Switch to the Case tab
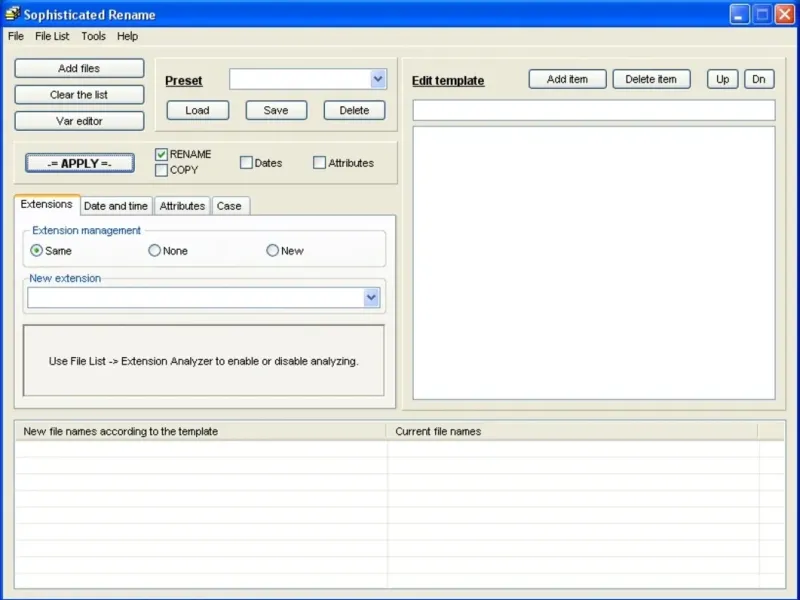This screenshot has height=600, width=800. 229,206
